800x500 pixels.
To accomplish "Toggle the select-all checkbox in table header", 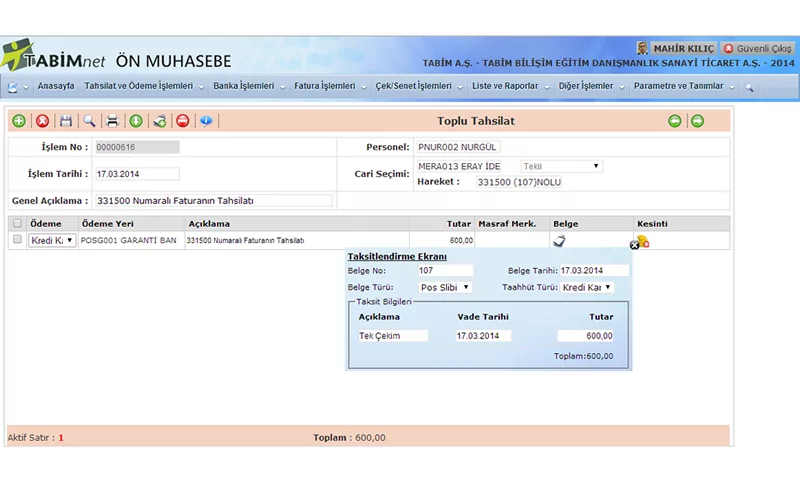I will 17,223.
